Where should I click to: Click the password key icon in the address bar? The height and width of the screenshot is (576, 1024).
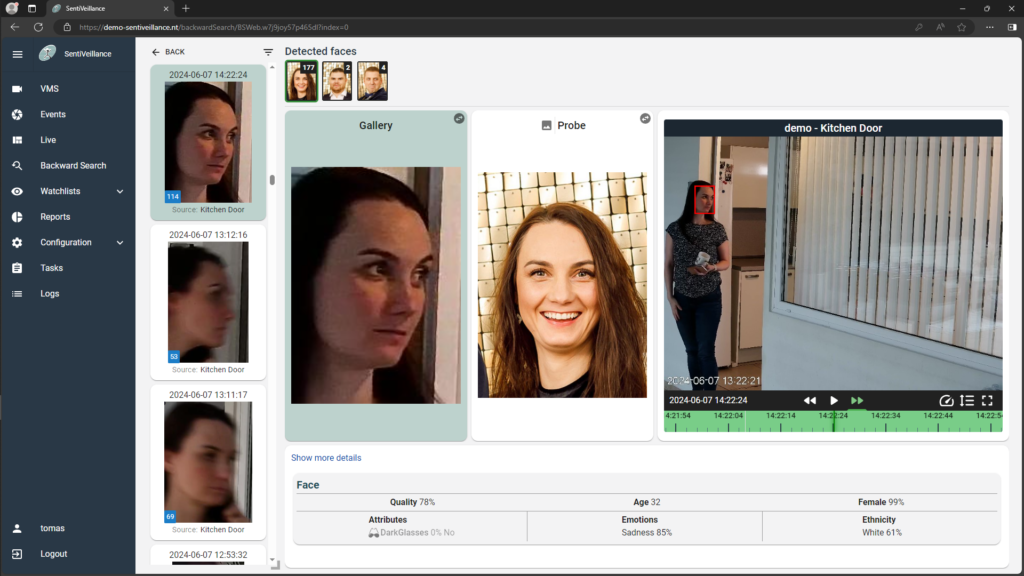[x=918, y=27]
